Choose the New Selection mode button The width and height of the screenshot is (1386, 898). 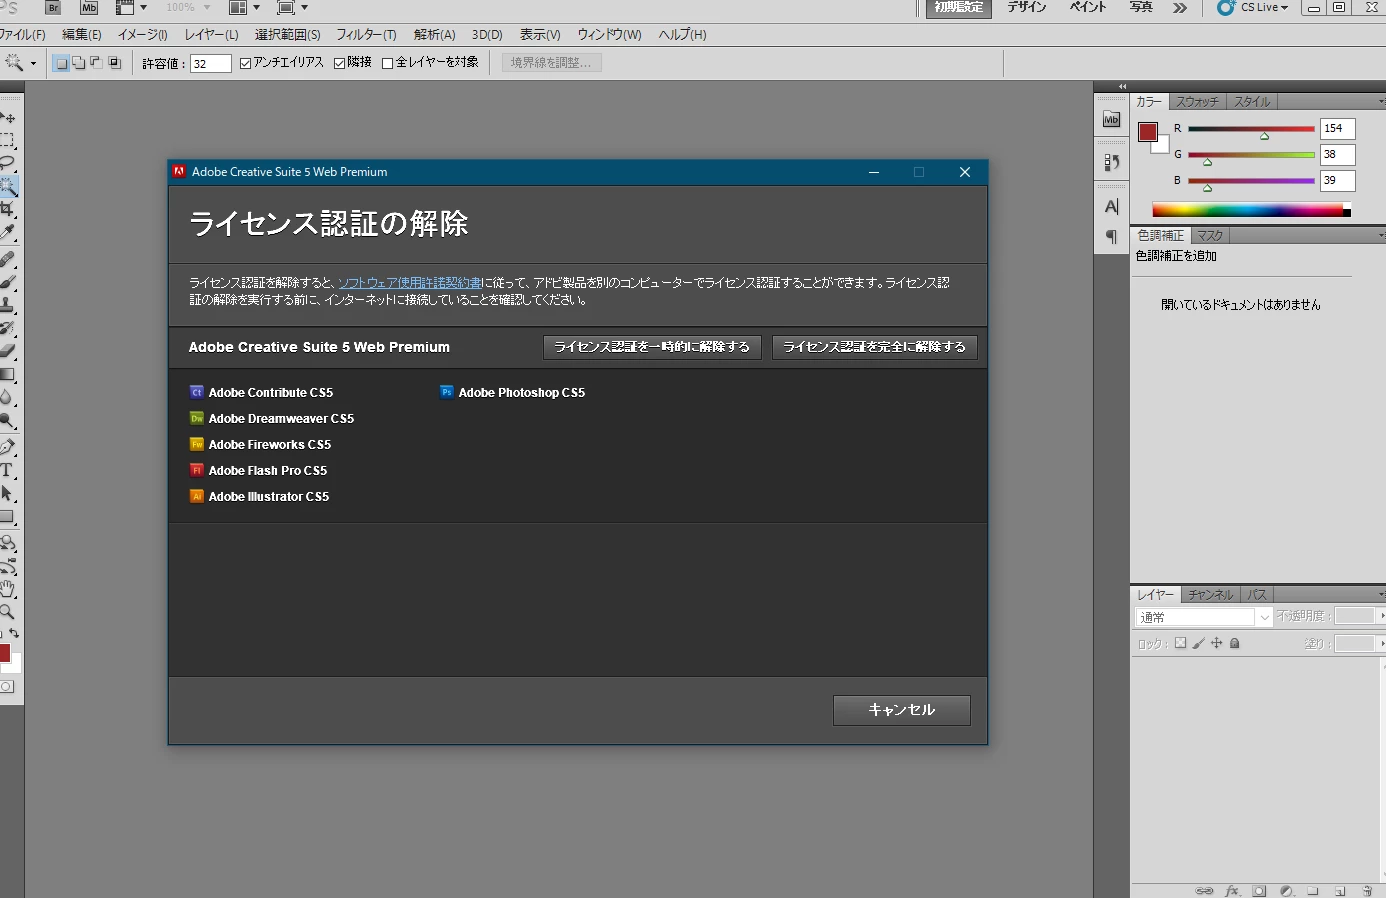coord(61,63)
